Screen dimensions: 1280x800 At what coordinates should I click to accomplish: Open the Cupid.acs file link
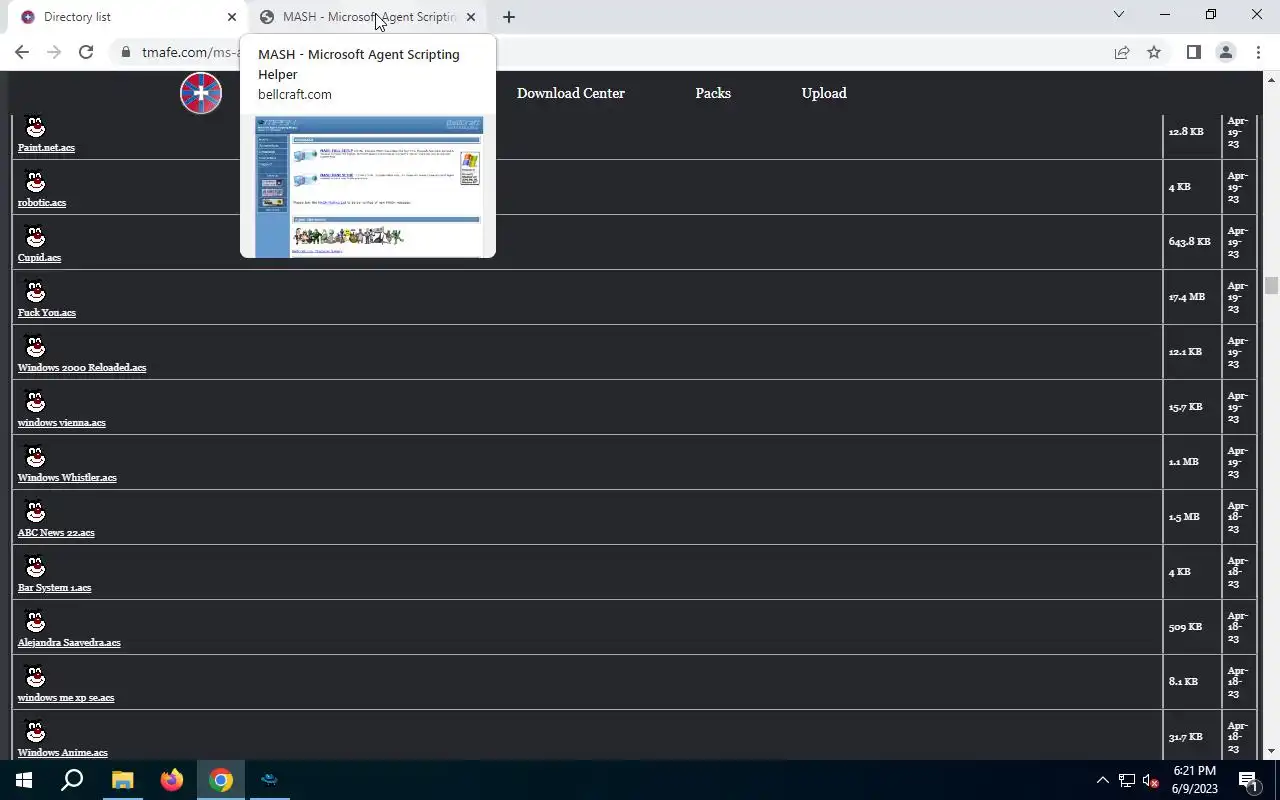point(39,258)
